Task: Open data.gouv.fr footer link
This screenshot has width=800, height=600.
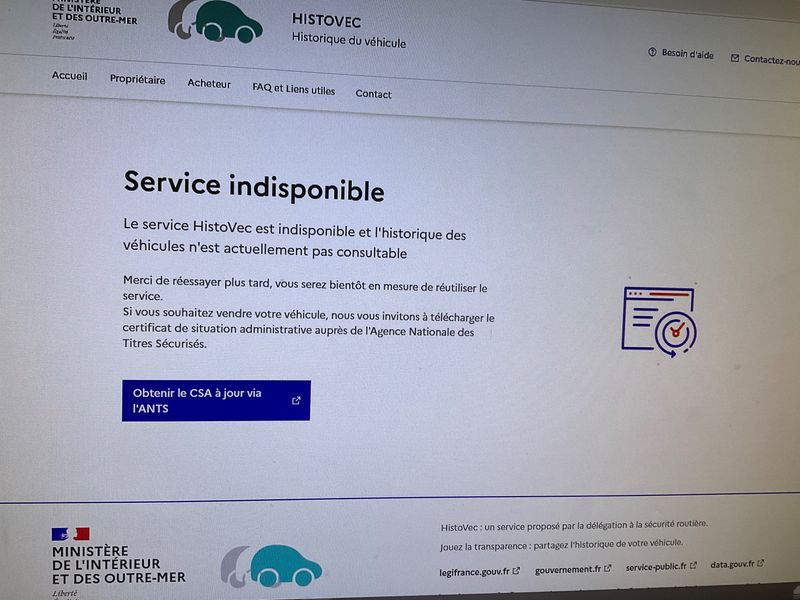Action: 737,564
